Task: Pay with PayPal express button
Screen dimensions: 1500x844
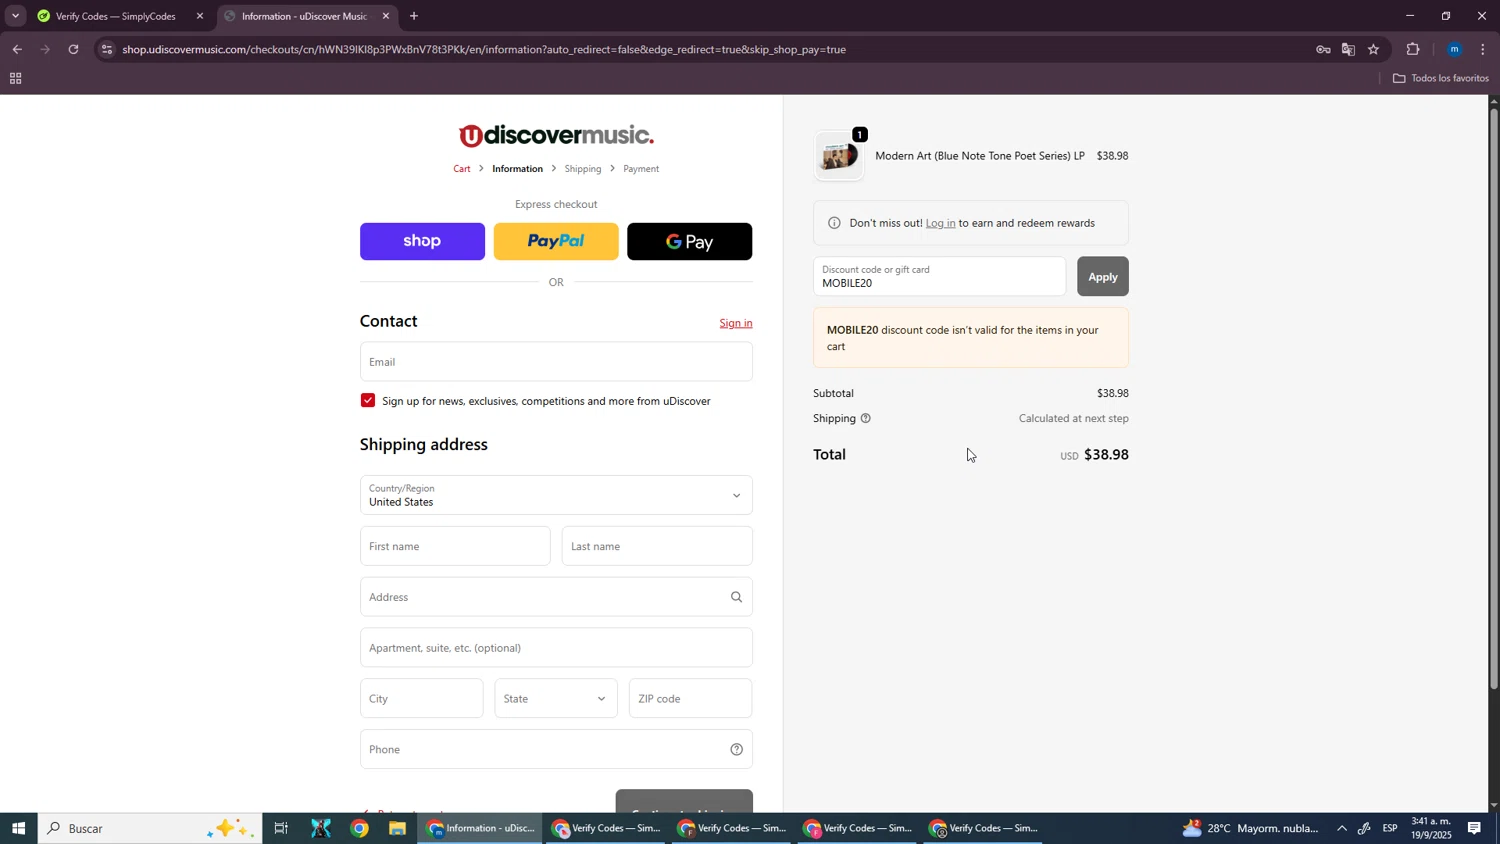Action: coord(556,241)
